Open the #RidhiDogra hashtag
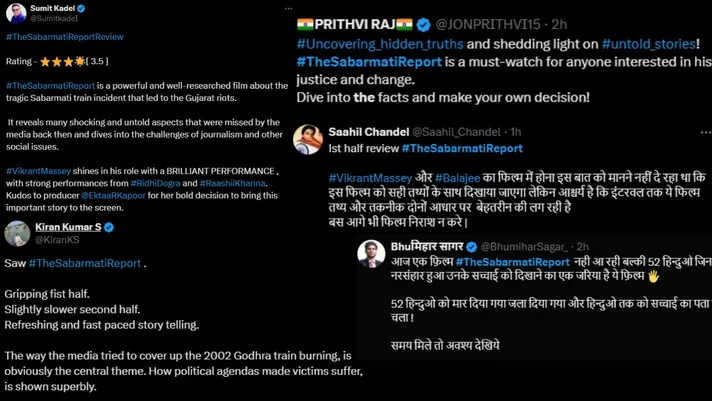The image size is (712, 401). (155, 183)
